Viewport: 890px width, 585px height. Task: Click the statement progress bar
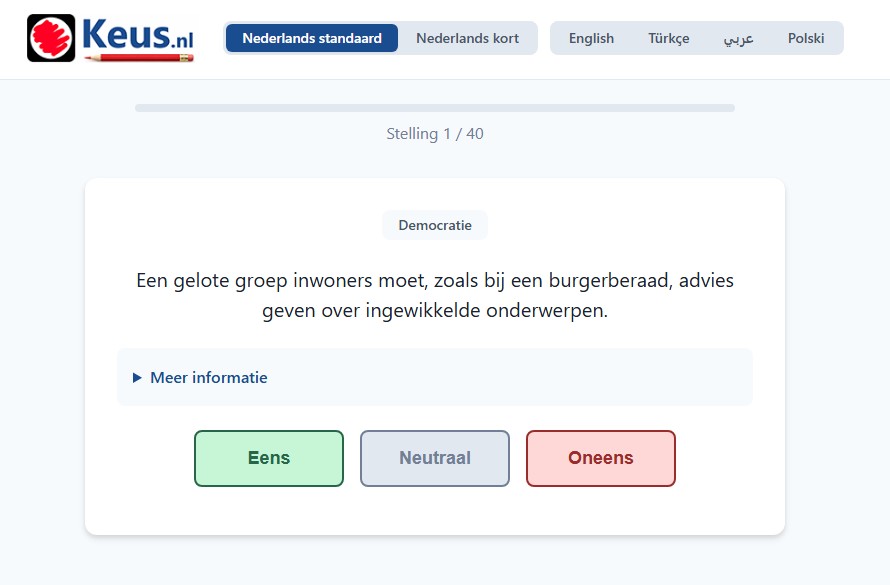tap(435, 108)
